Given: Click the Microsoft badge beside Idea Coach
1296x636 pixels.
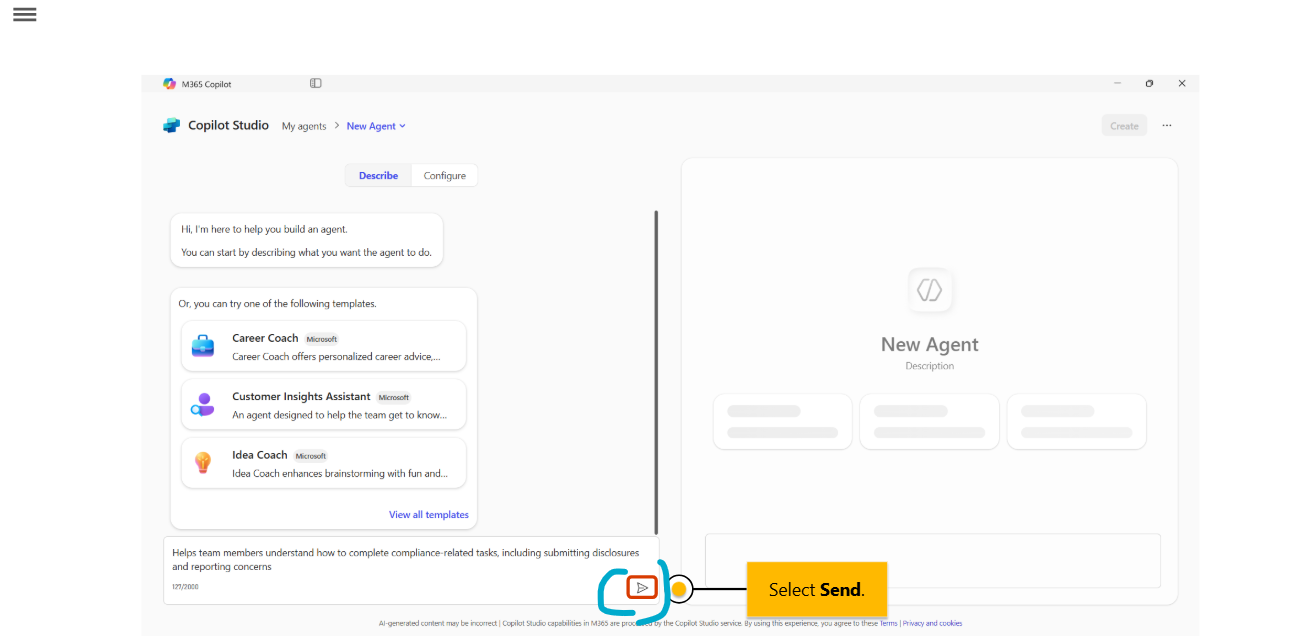Looking at the screenshot, I should tap(311, 456).
